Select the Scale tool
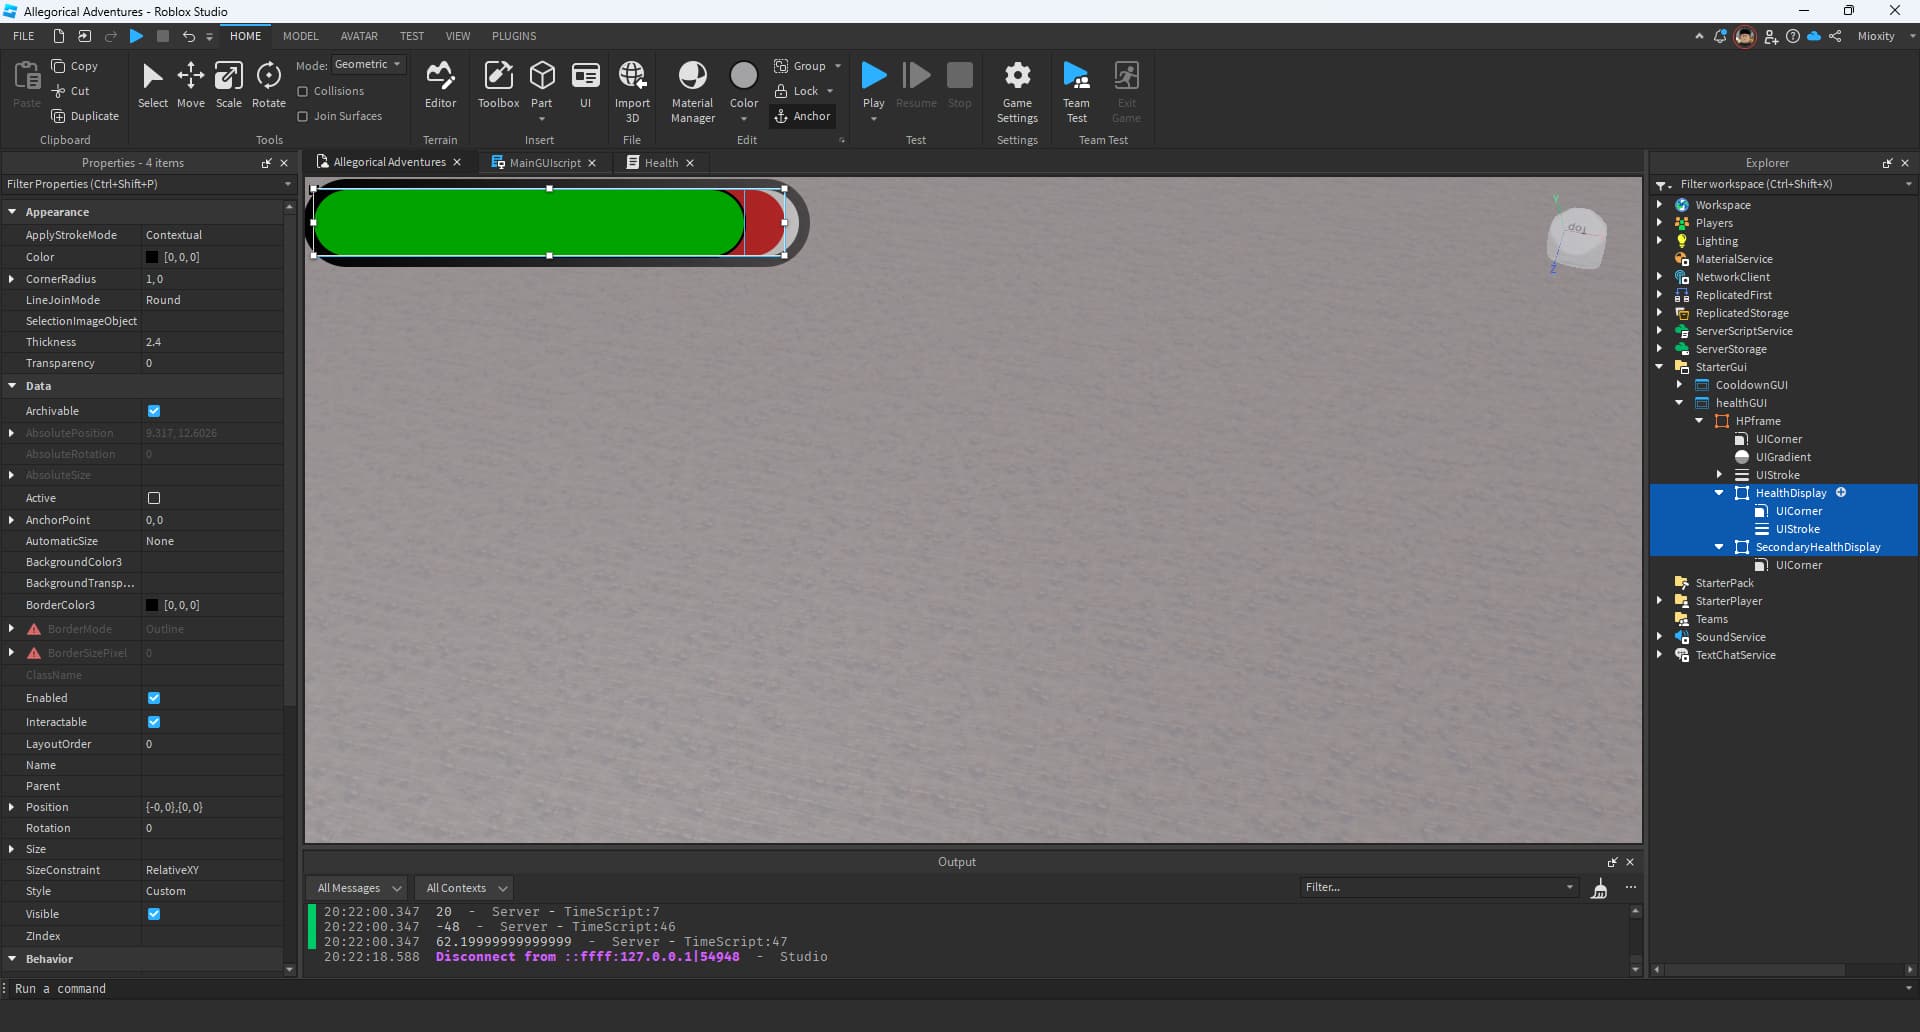Viewport: 1920px width, 1032px height. coord(229,85)
